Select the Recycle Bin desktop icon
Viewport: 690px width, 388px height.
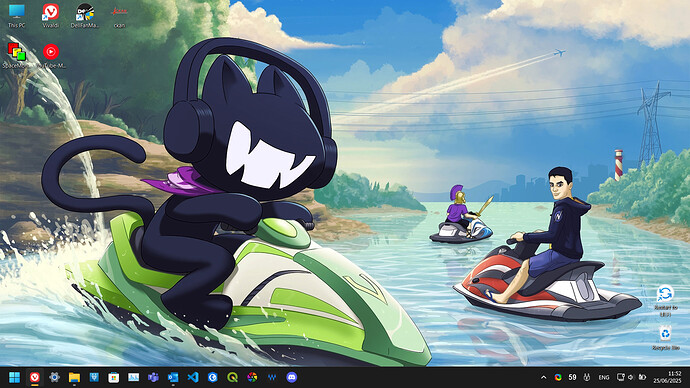(665, 338)
